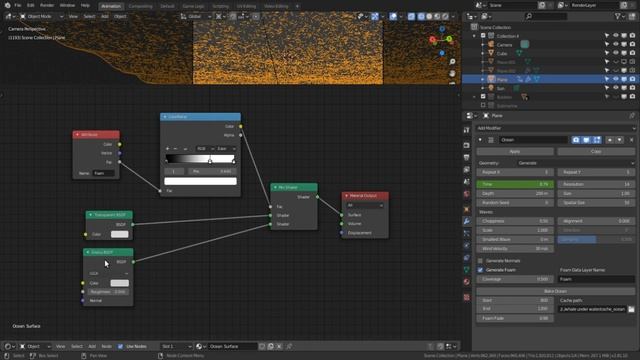Add a new workspace tab

click(297, 6)
